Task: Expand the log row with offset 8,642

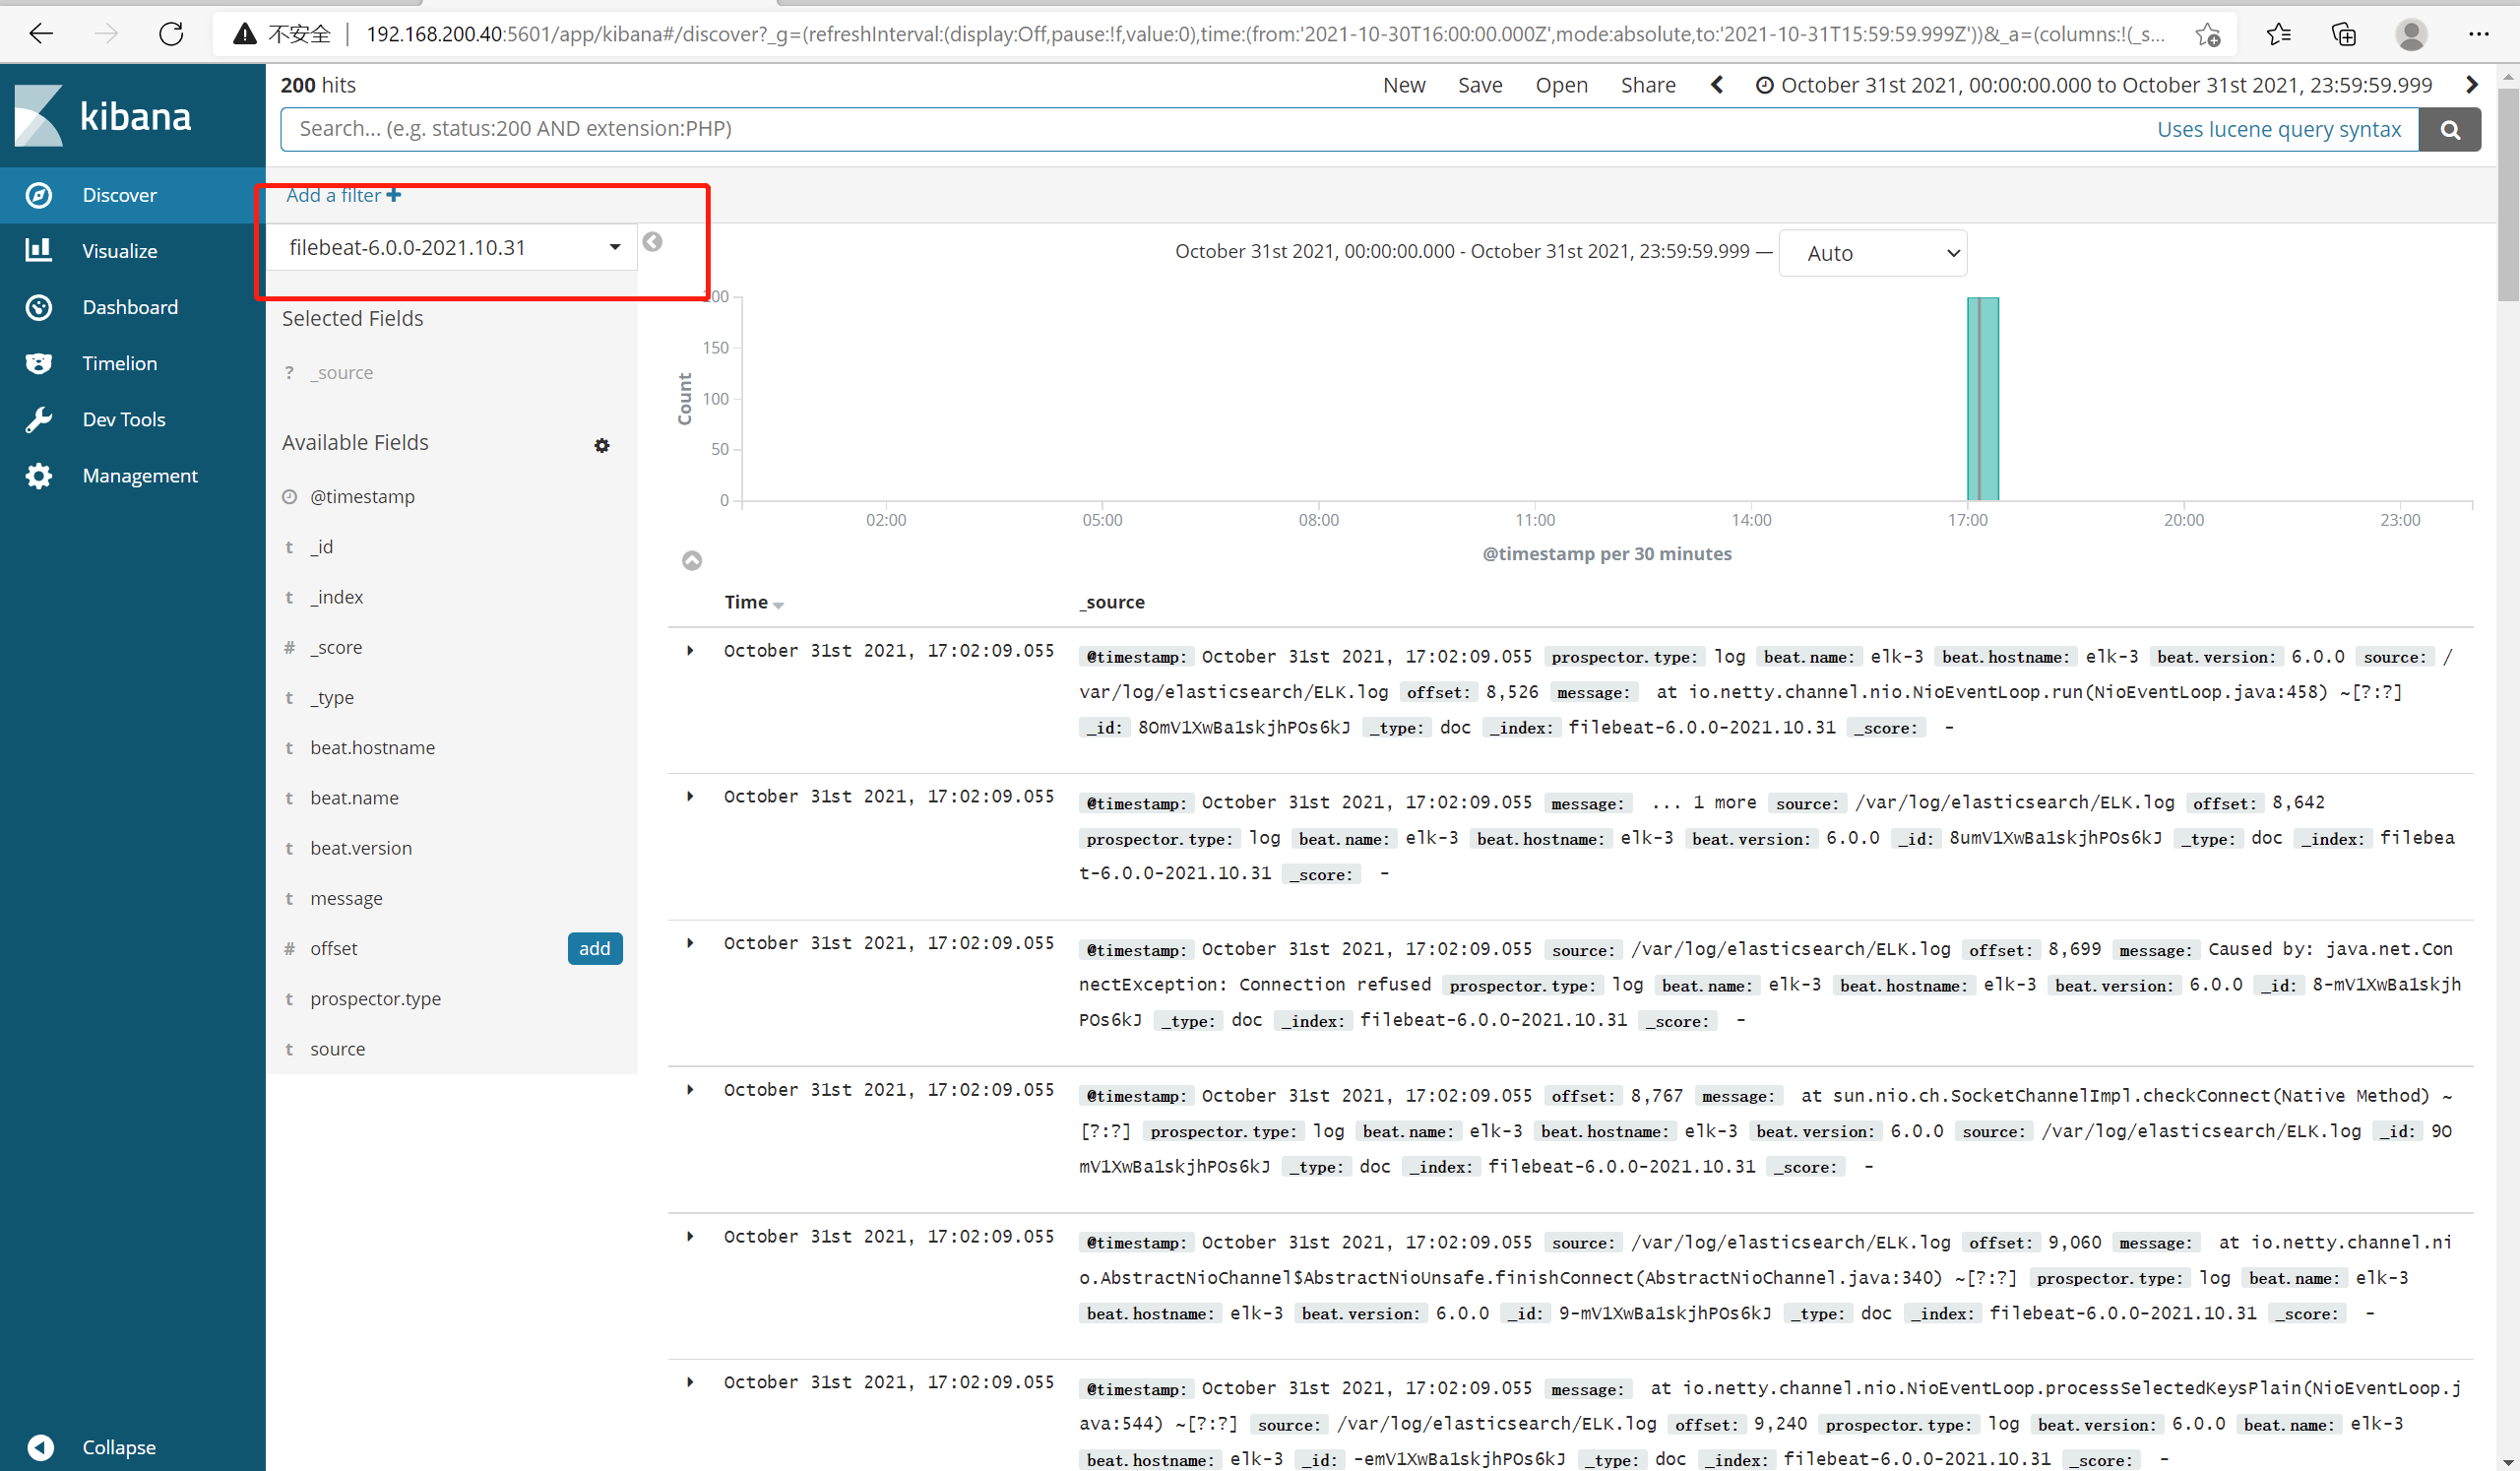Action: (690, 797)
